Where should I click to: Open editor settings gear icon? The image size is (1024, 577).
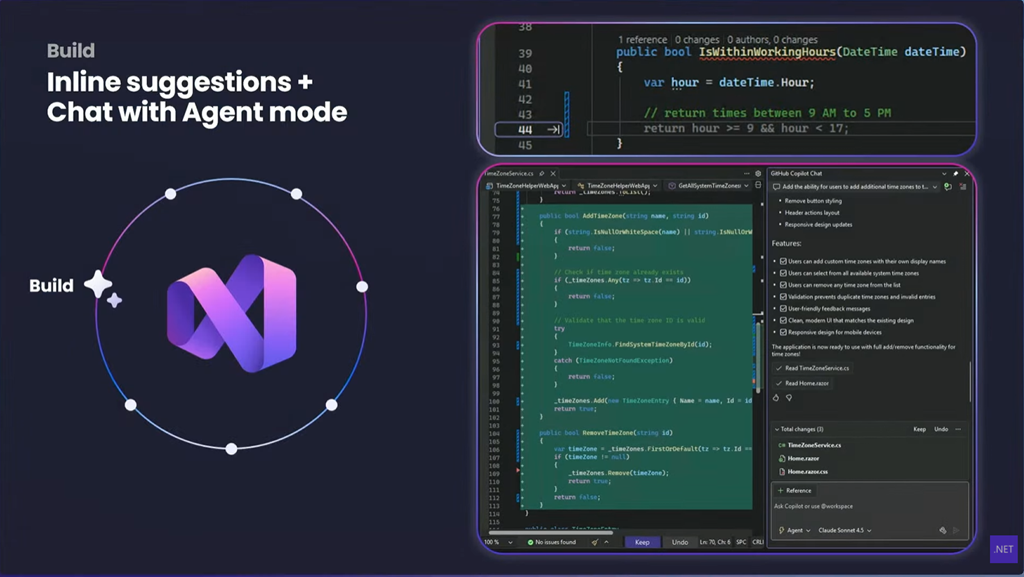[757, 173]
